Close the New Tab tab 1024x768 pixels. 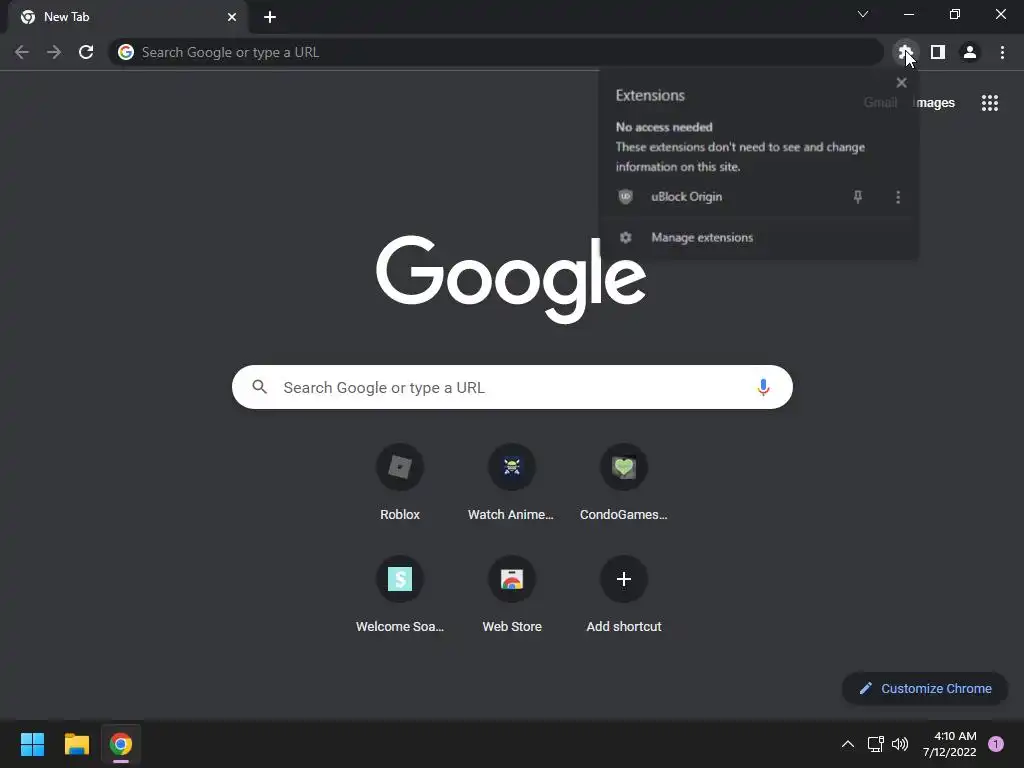pos(232,17)
